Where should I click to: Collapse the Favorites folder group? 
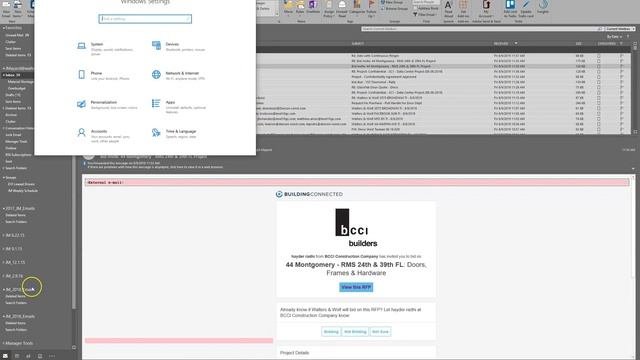4,28
